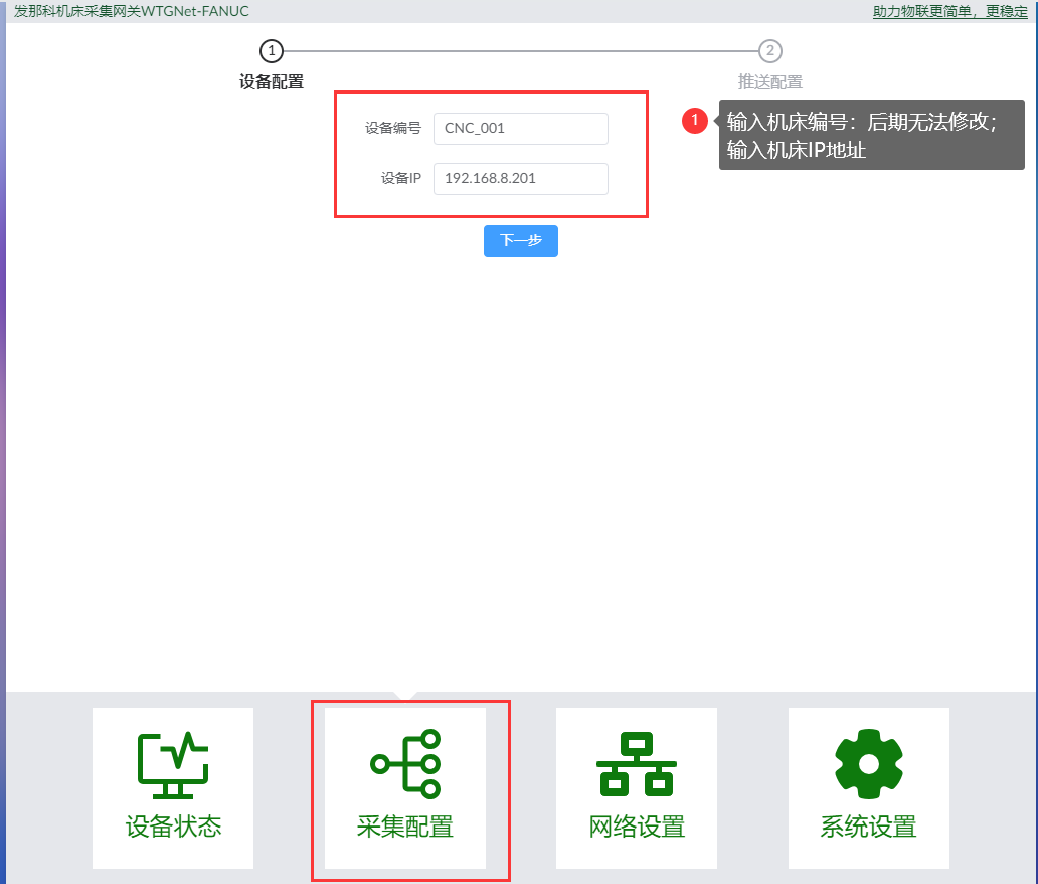Click the 系统设置 label text
The image size is (1038, 884).
tap(869, 826)
